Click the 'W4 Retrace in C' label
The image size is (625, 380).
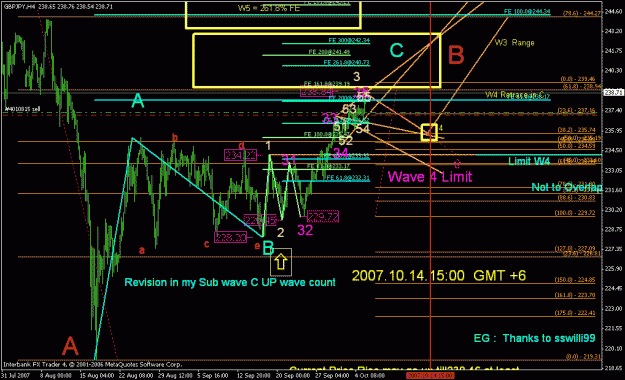pos(515,95)
